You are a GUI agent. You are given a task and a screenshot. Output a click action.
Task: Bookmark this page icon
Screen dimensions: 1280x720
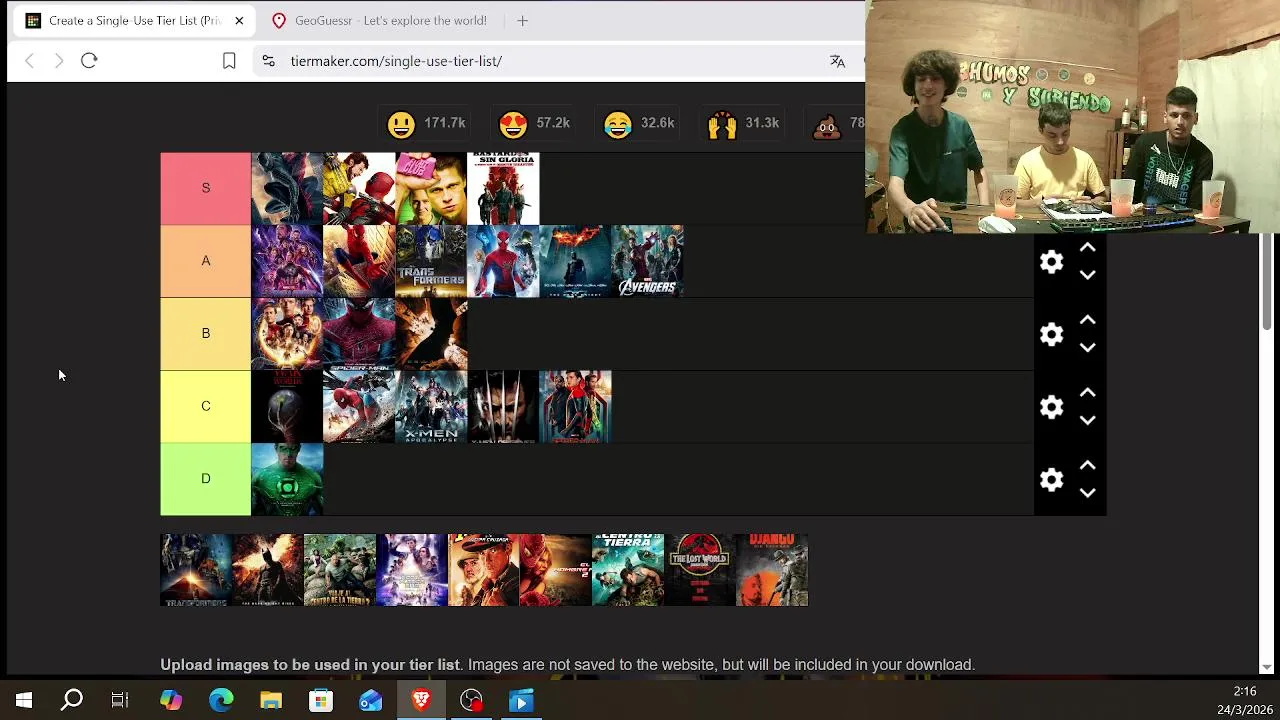(x=229, y=61)
